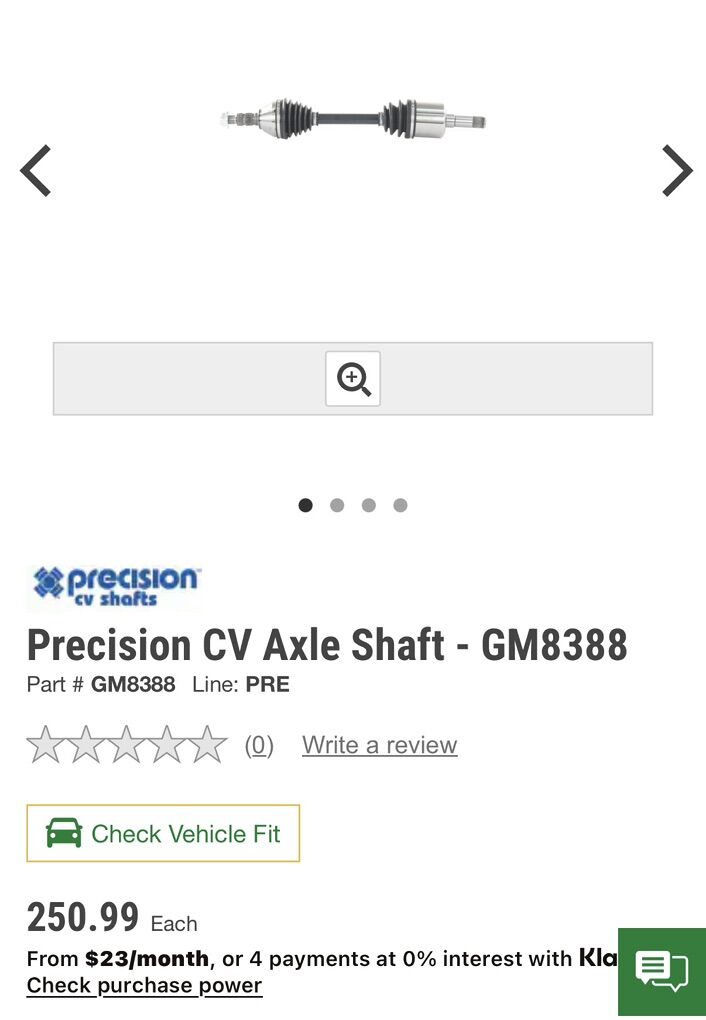Select the first carousel dot
Viewport: 706px width, 1020px height.
(306, 505)
